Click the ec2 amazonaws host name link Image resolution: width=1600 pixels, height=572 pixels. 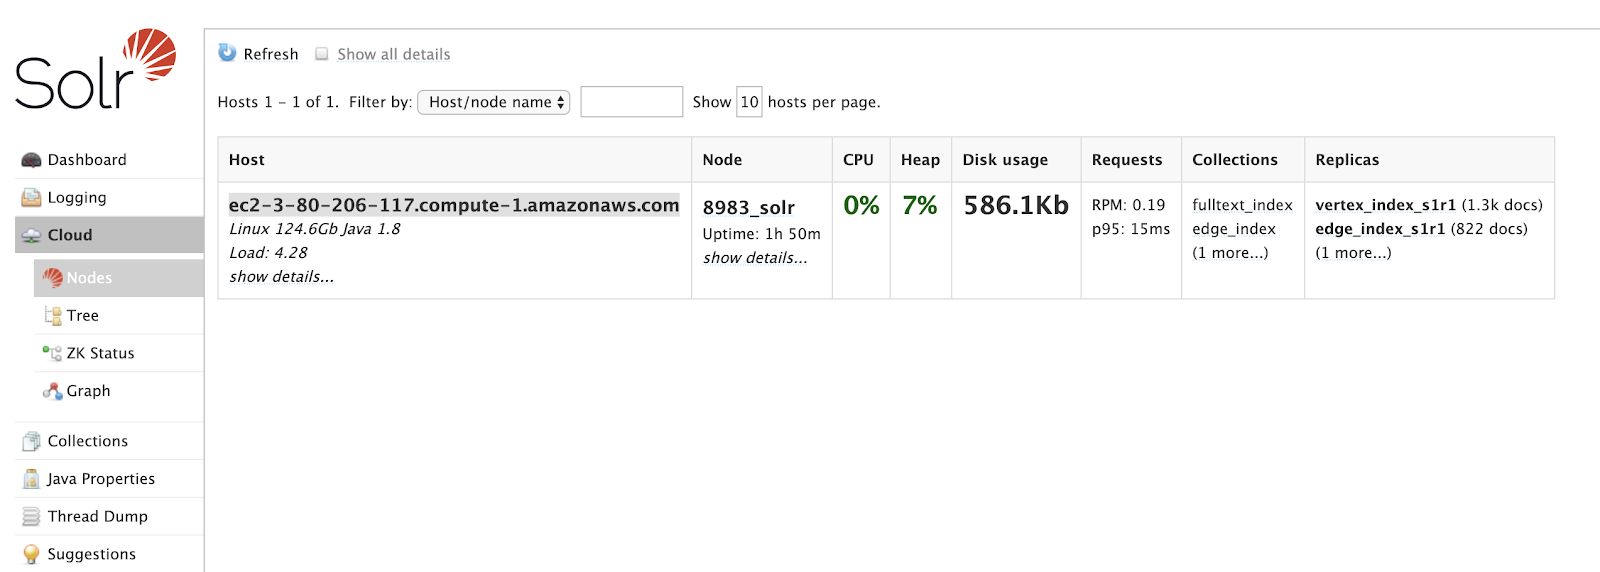[x=454, y=205]
